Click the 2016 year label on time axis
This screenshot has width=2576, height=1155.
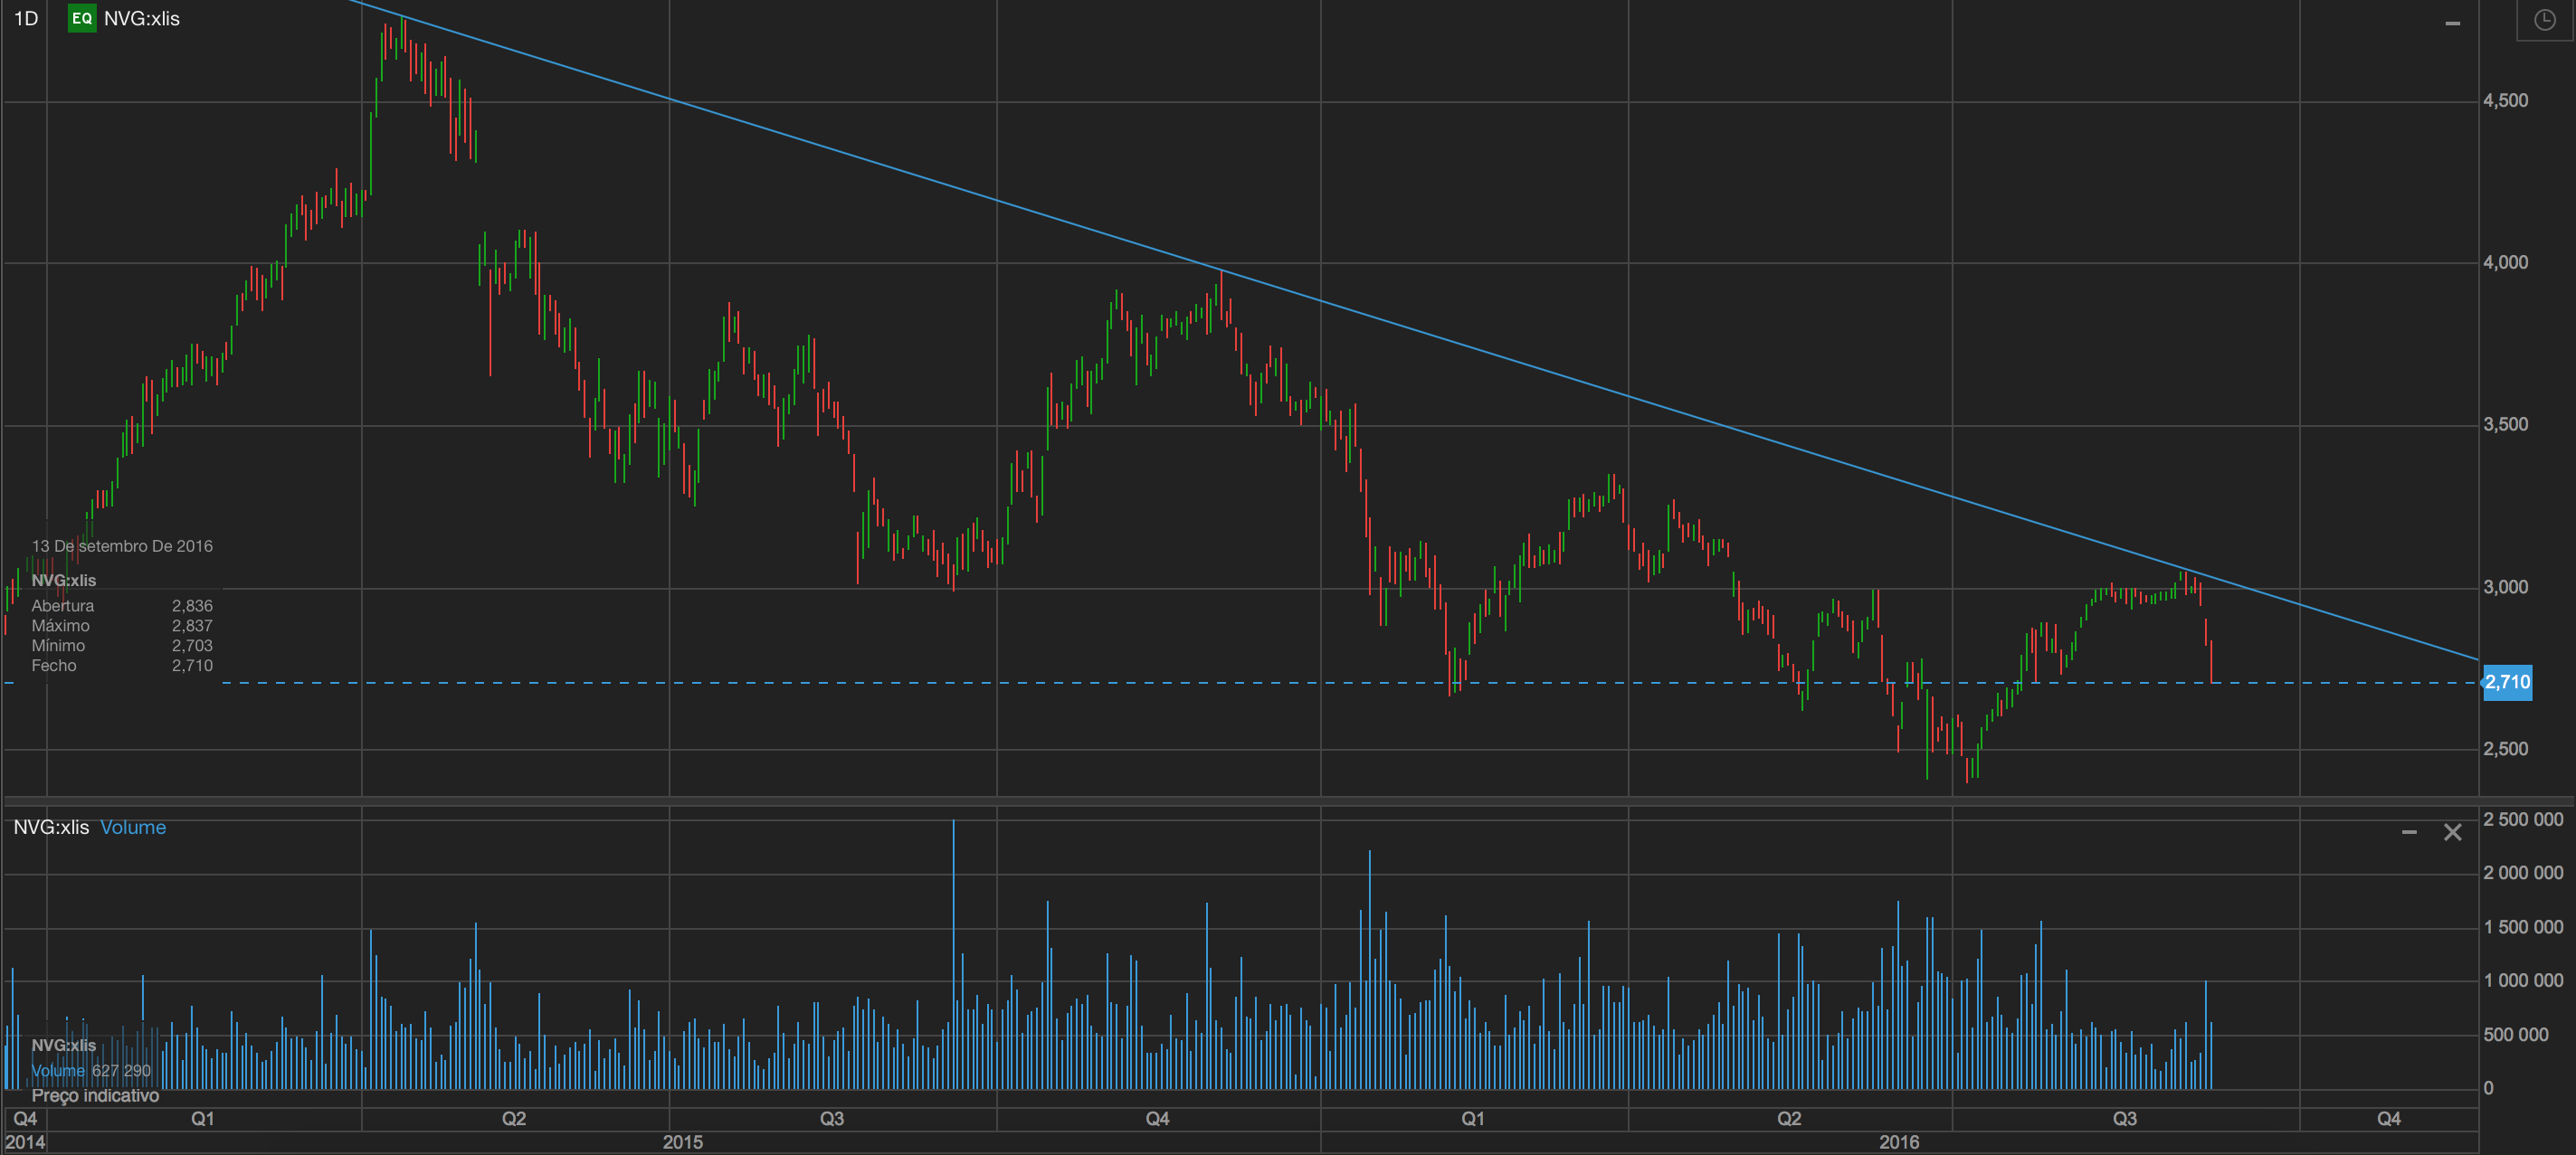1898,1142
